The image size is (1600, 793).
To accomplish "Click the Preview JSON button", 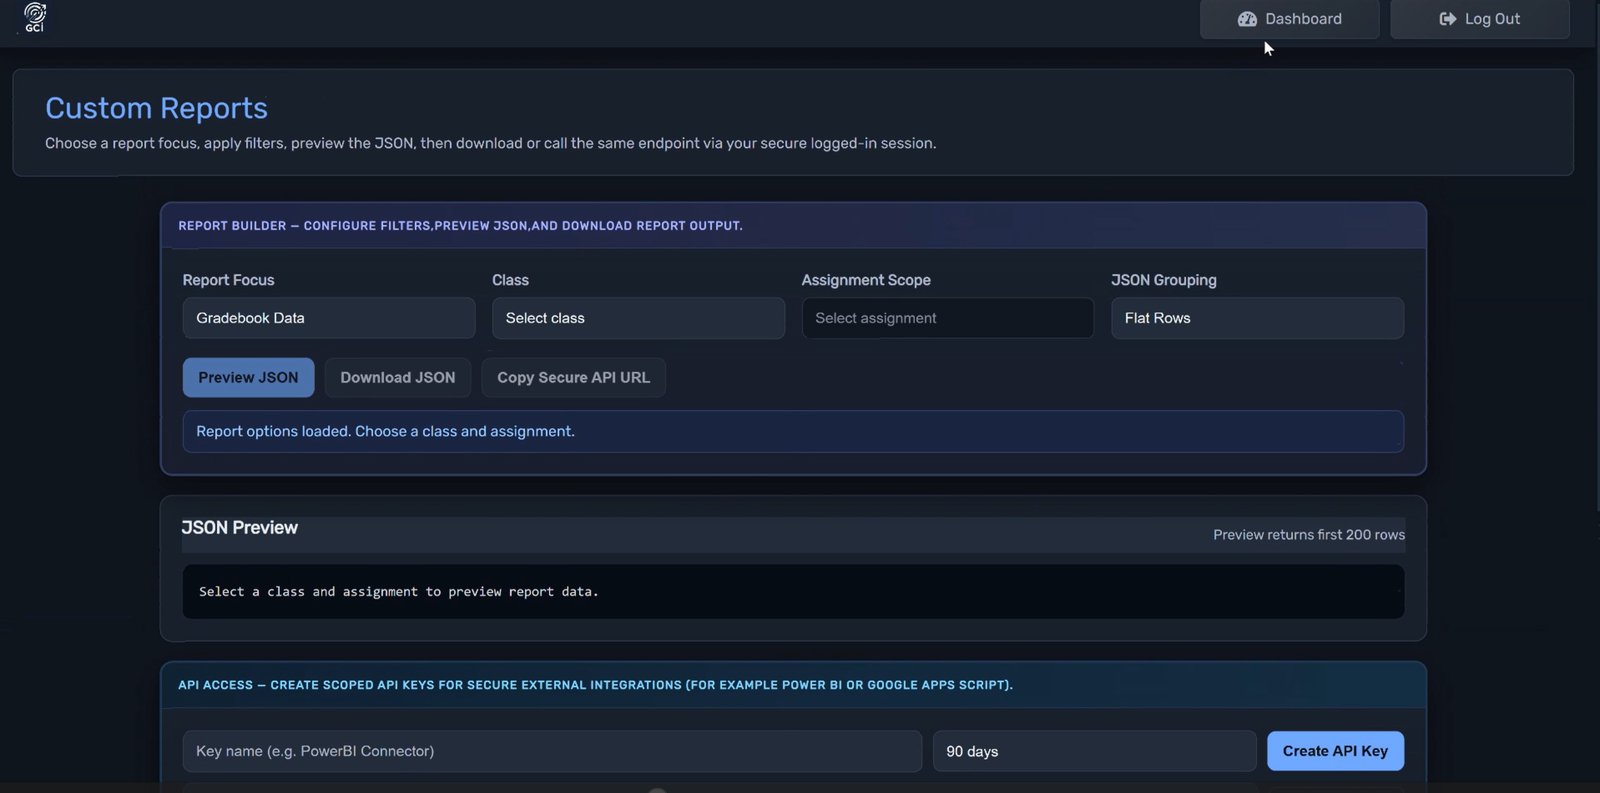I will (248, 377).
